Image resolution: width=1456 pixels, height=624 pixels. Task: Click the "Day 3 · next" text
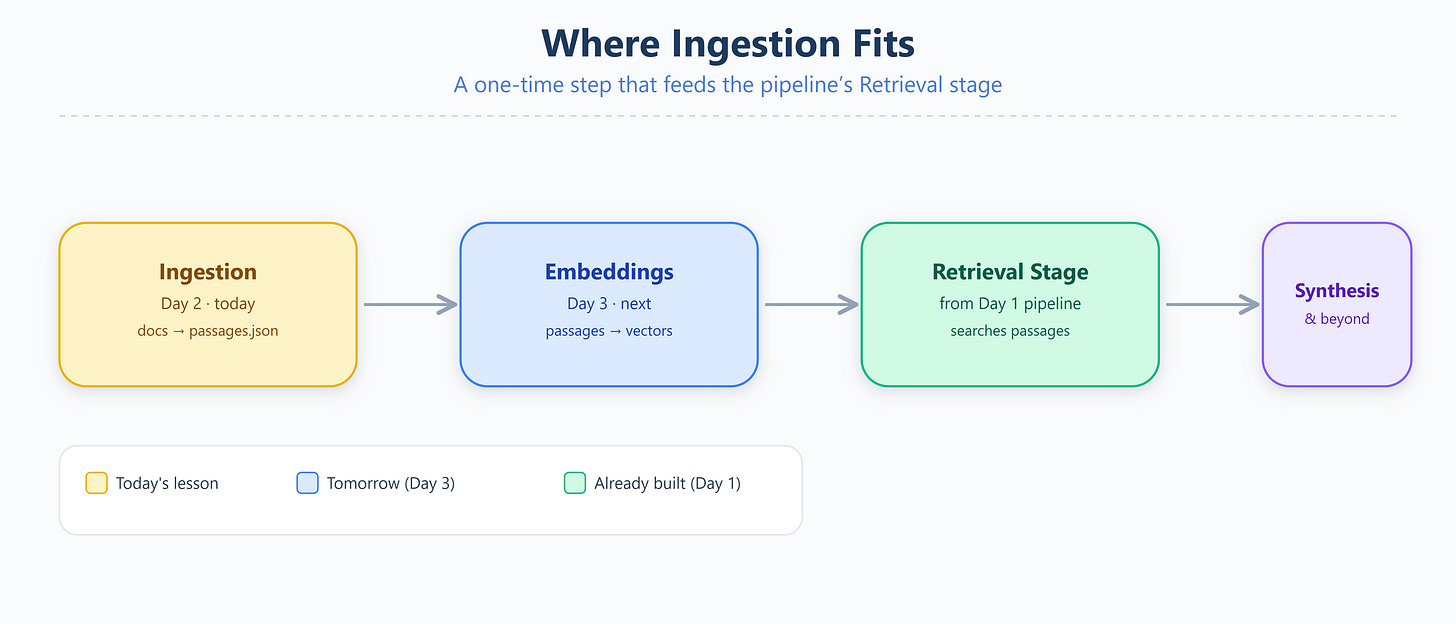click(609, 303)
